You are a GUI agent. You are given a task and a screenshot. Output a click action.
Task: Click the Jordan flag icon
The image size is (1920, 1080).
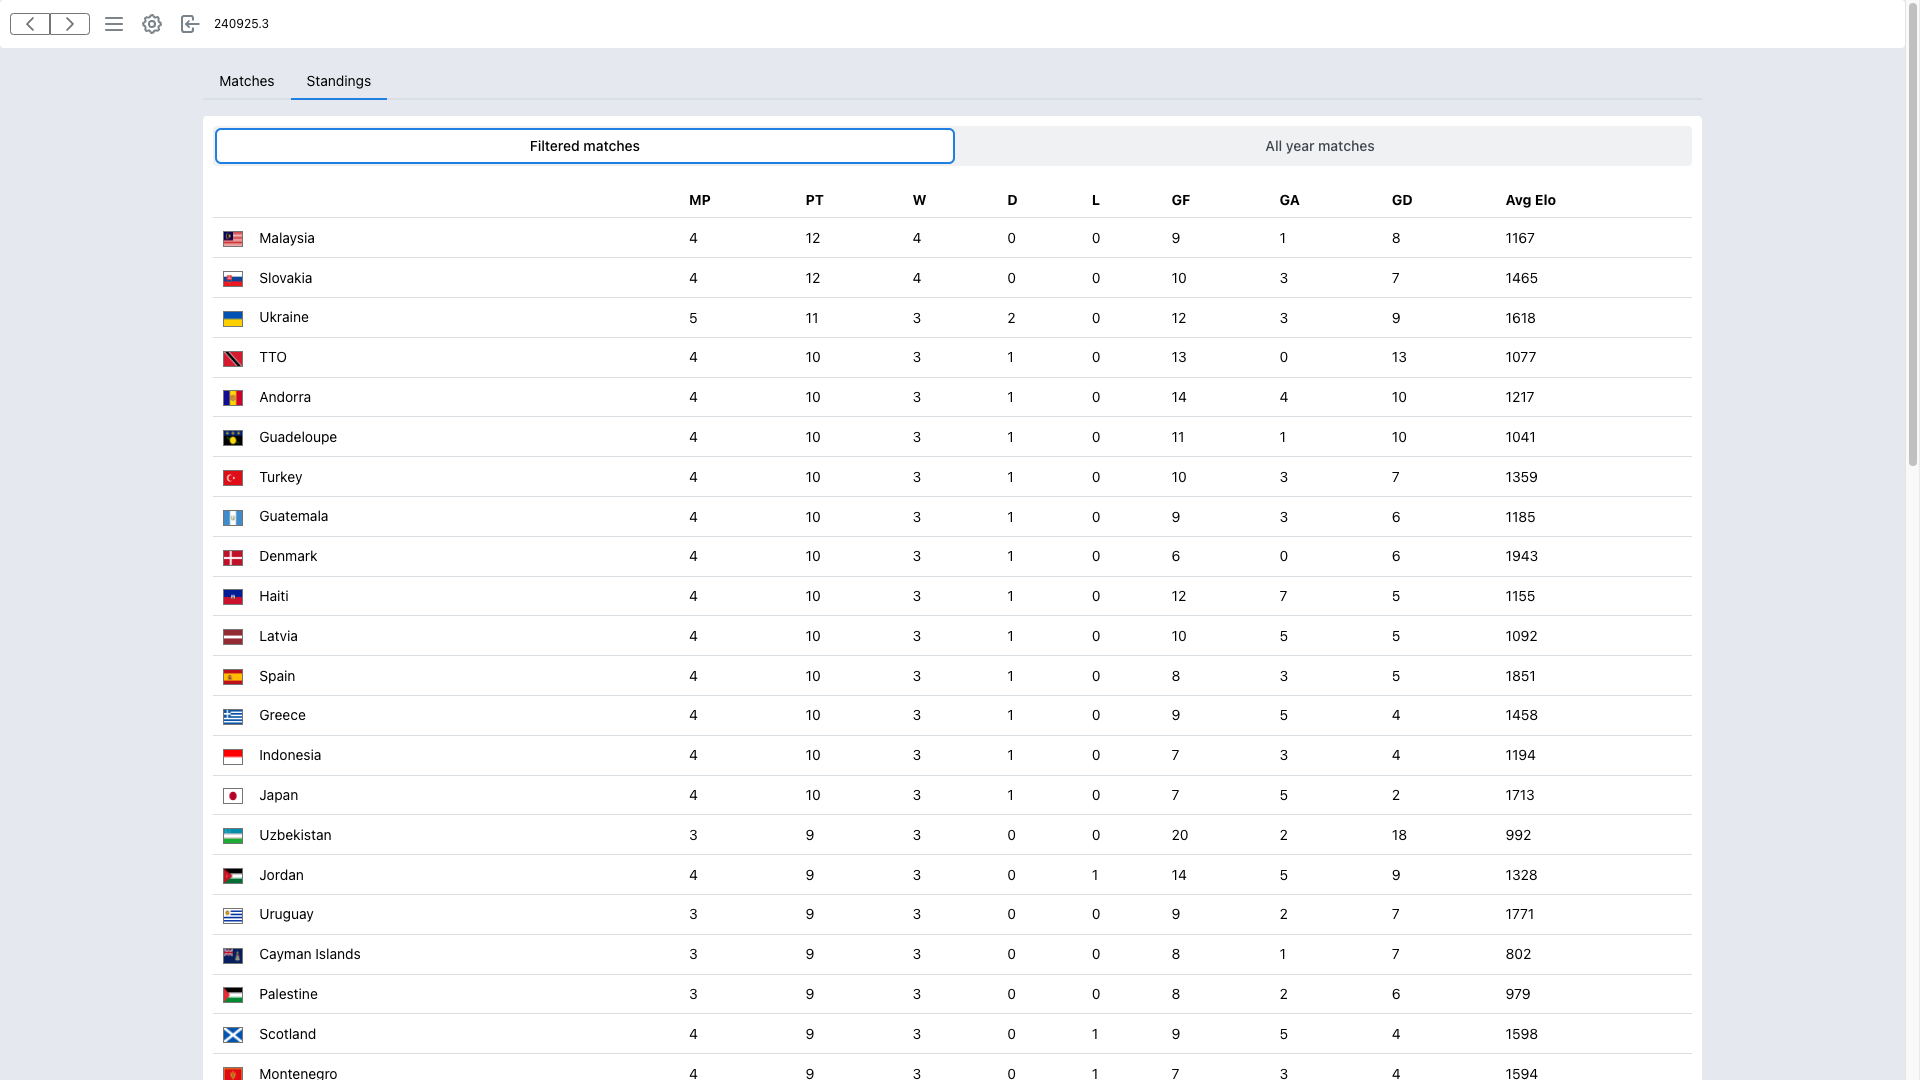233,876
